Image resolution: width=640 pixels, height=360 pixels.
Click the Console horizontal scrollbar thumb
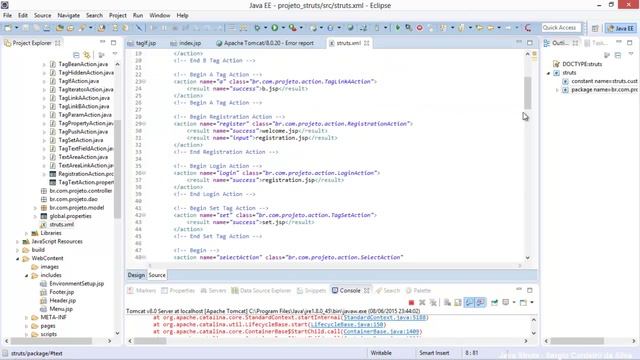pos(150,341)
